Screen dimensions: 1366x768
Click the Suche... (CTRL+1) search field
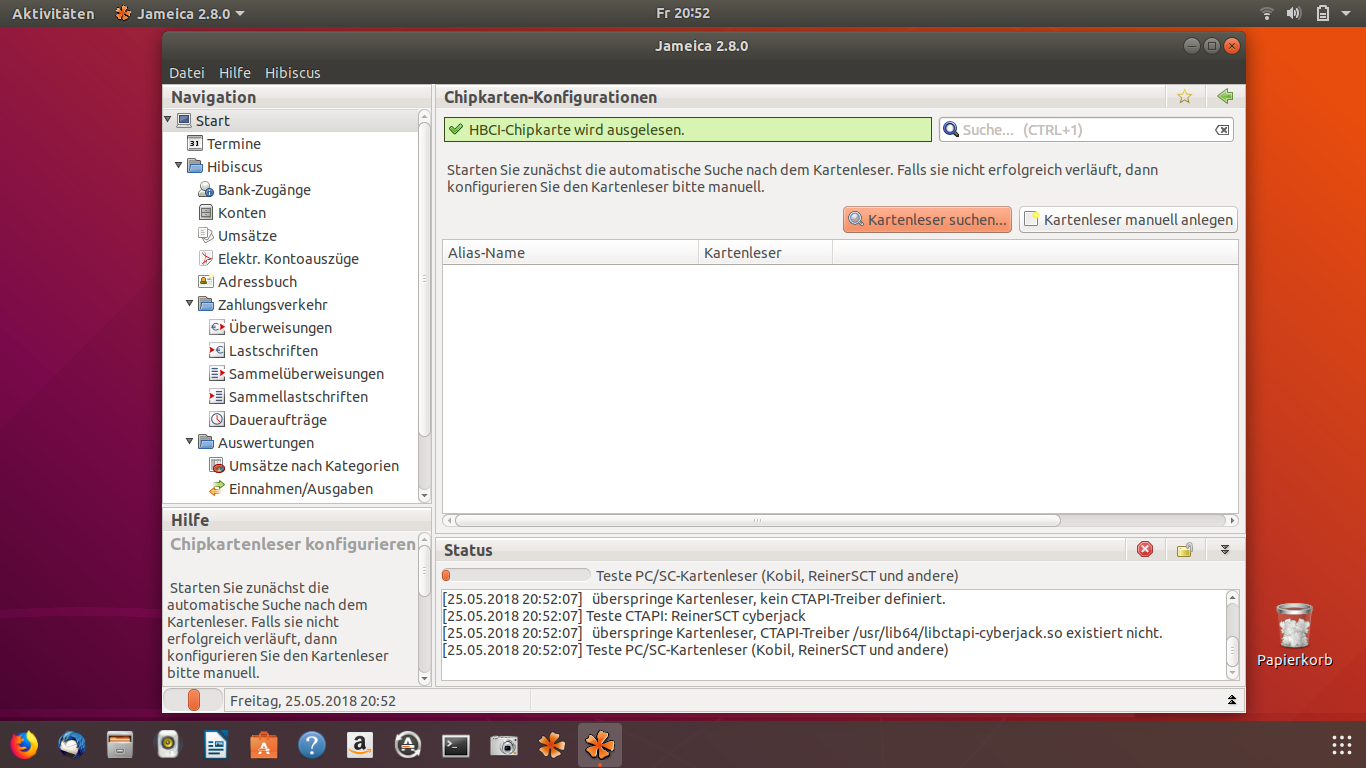tap(1086, 130)
